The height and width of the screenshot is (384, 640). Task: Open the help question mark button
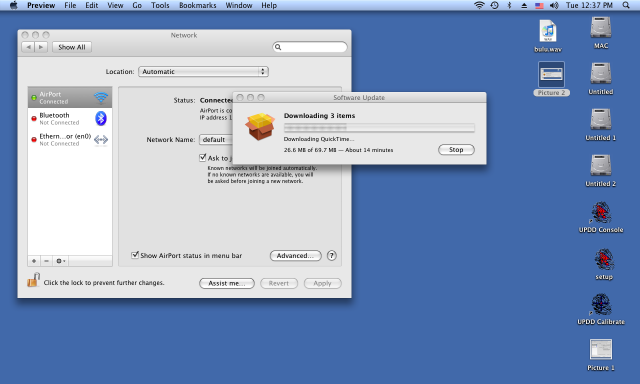click(331, 256)
